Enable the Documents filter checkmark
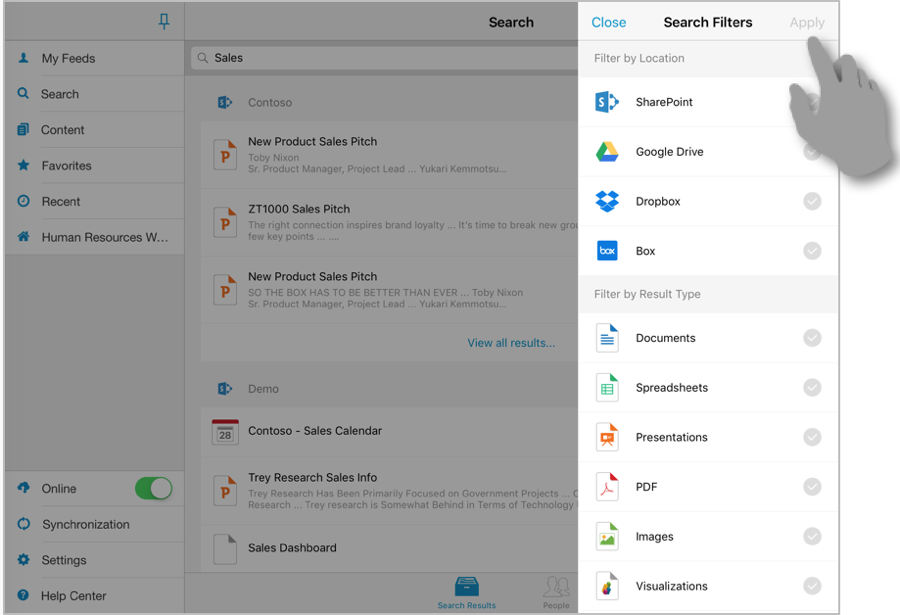The height and width of the screenshot is (615, 900). click(x=812, y=338)
